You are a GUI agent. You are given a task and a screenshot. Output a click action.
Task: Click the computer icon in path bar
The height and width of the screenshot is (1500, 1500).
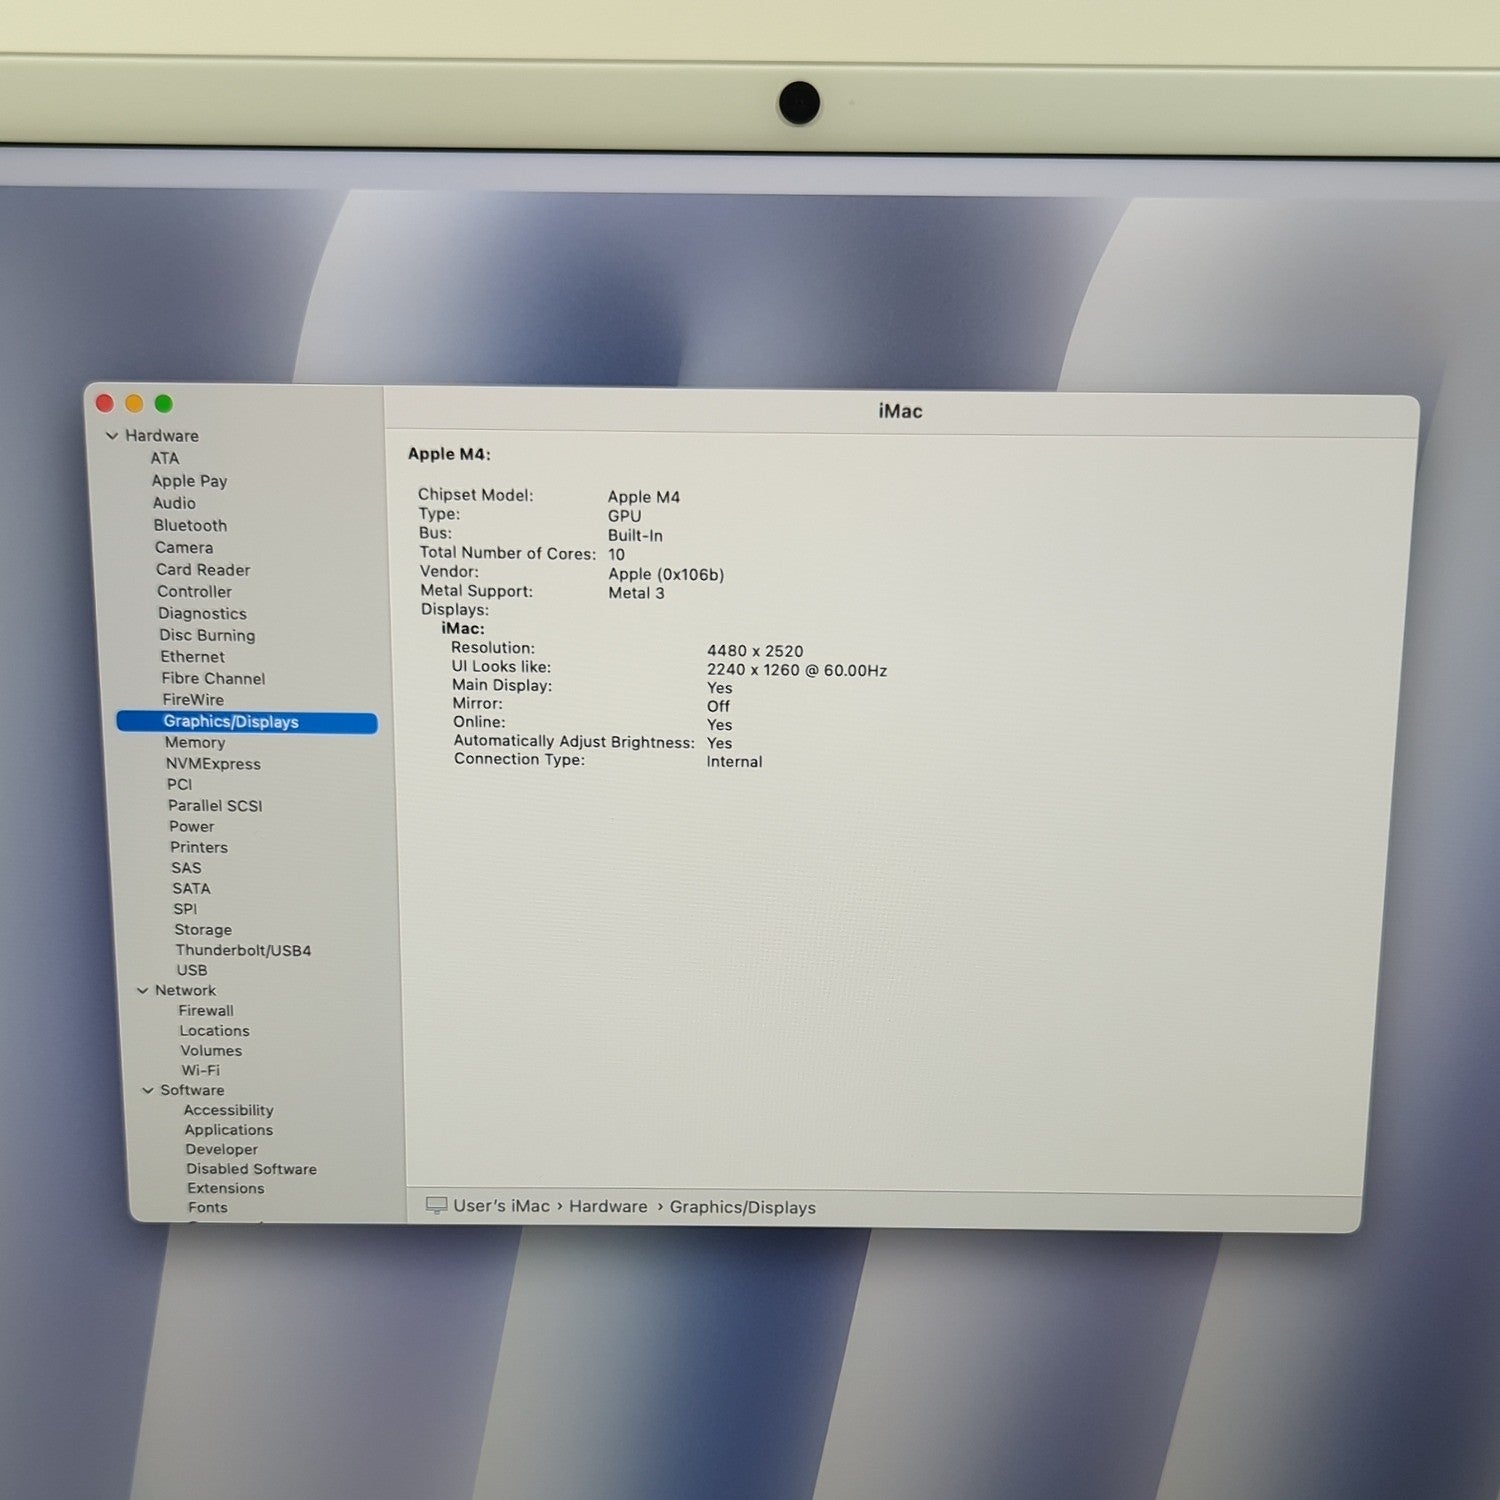pos(436,1205)
